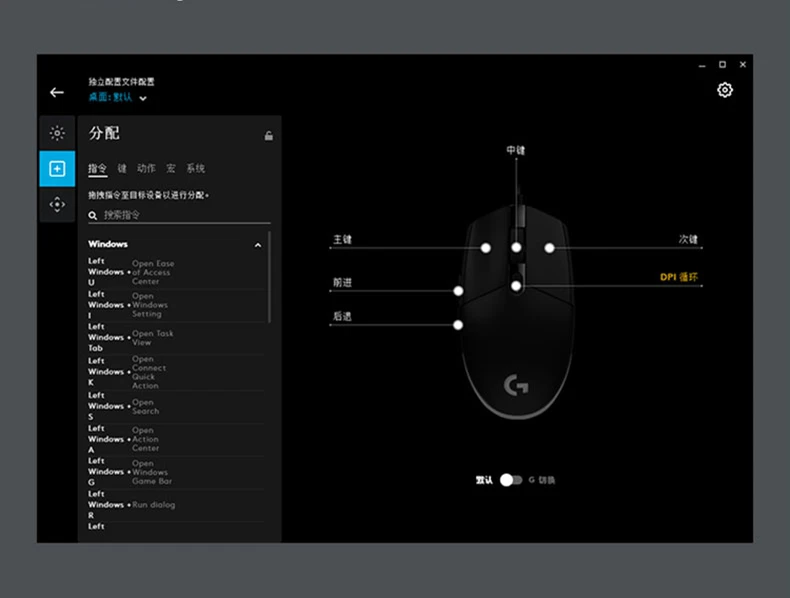
Task: Select the 中键 middle button node
Action: tap(516, 247)
